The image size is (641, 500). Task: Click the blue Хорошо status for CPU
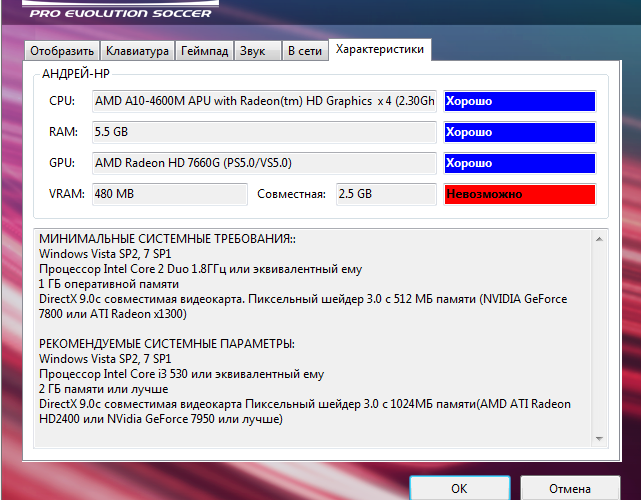520,101
